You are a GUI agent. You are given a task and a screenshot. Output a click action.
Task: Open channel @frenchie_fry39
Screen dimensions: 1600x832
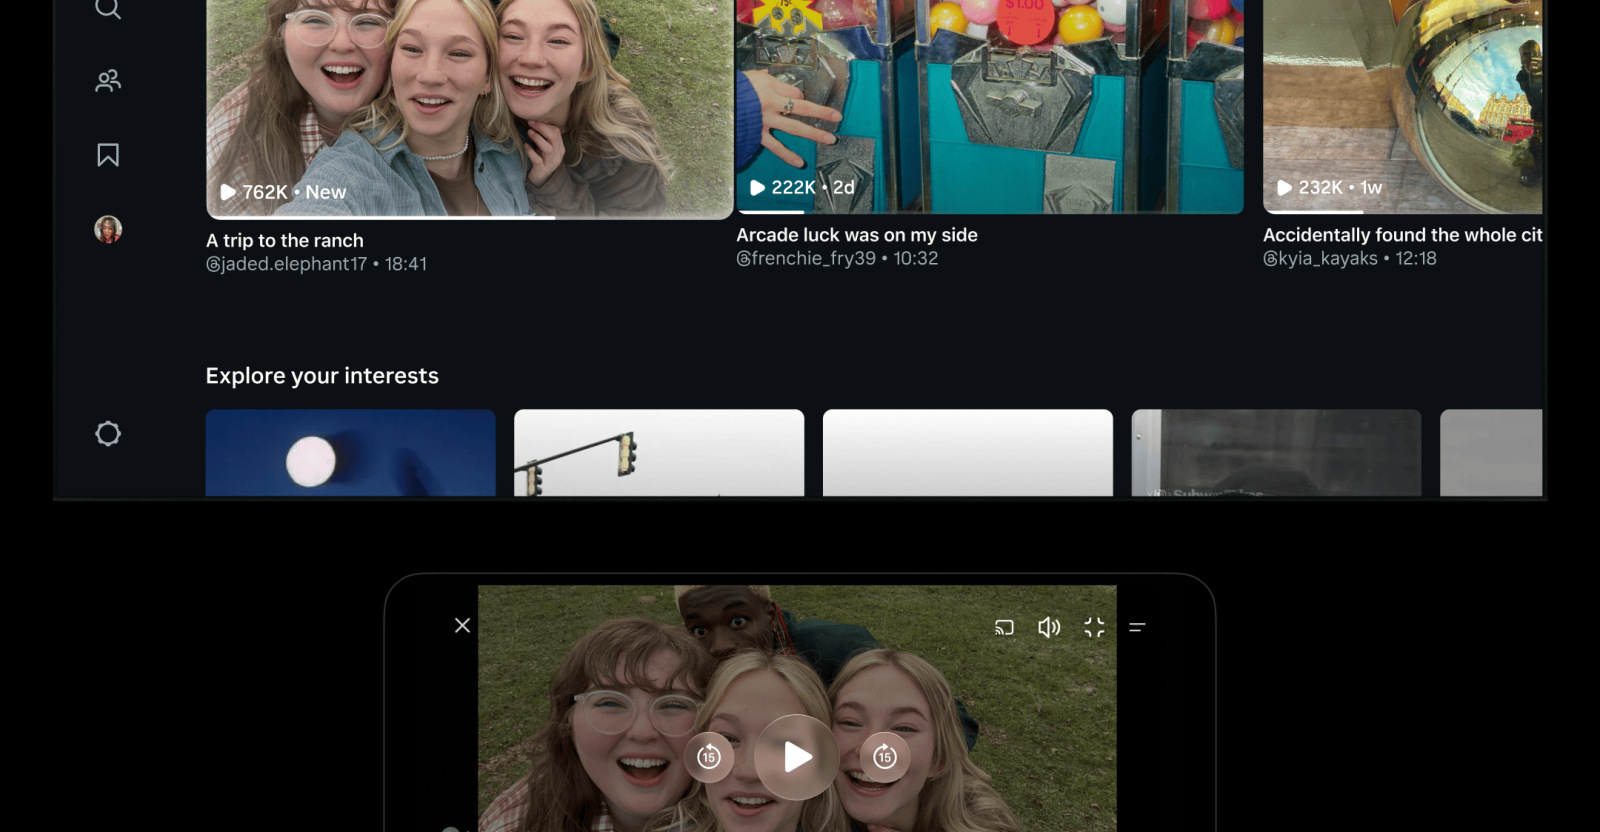pos(806,258)
